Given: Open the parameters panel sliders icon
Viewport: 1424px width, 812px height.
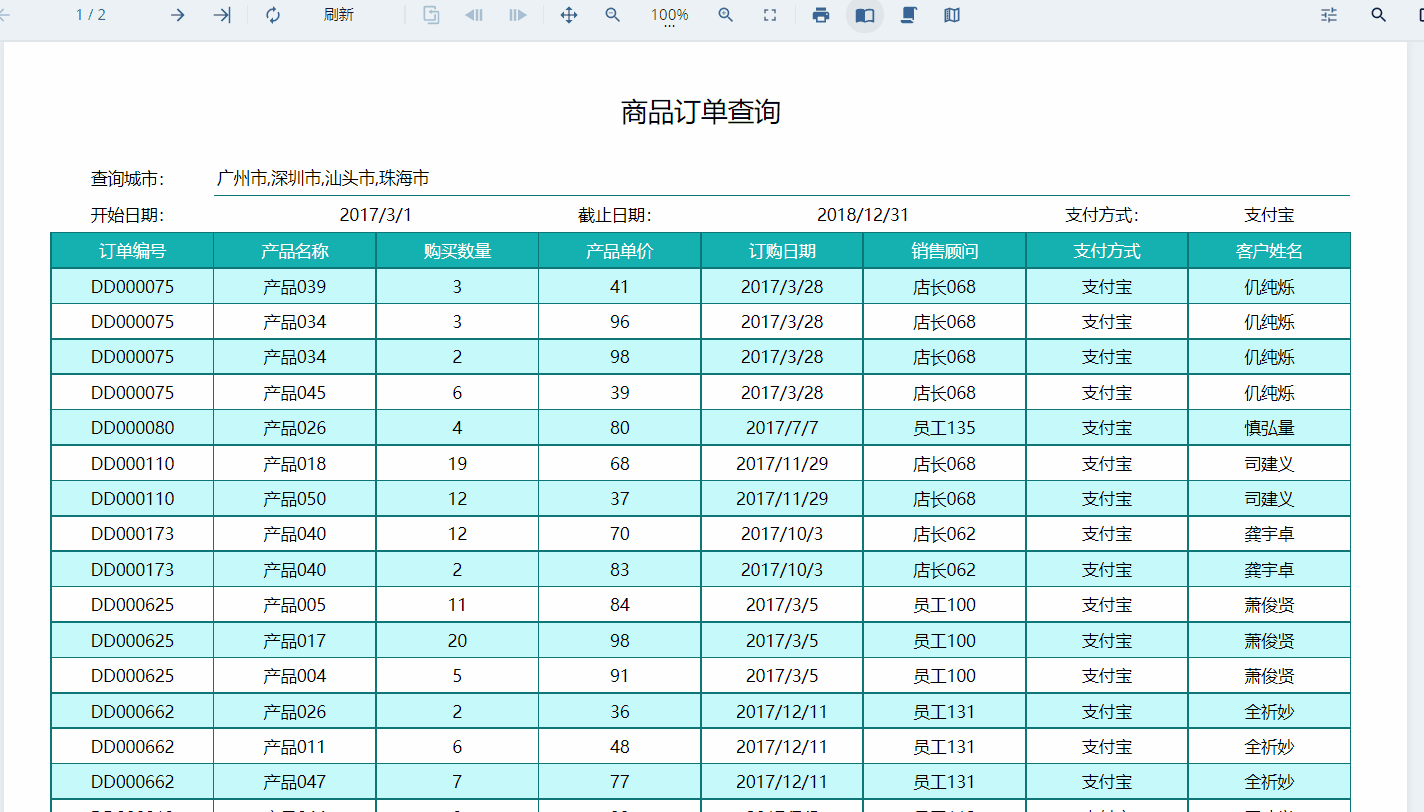Looking at the screenshot, I should coord(1329,15).
